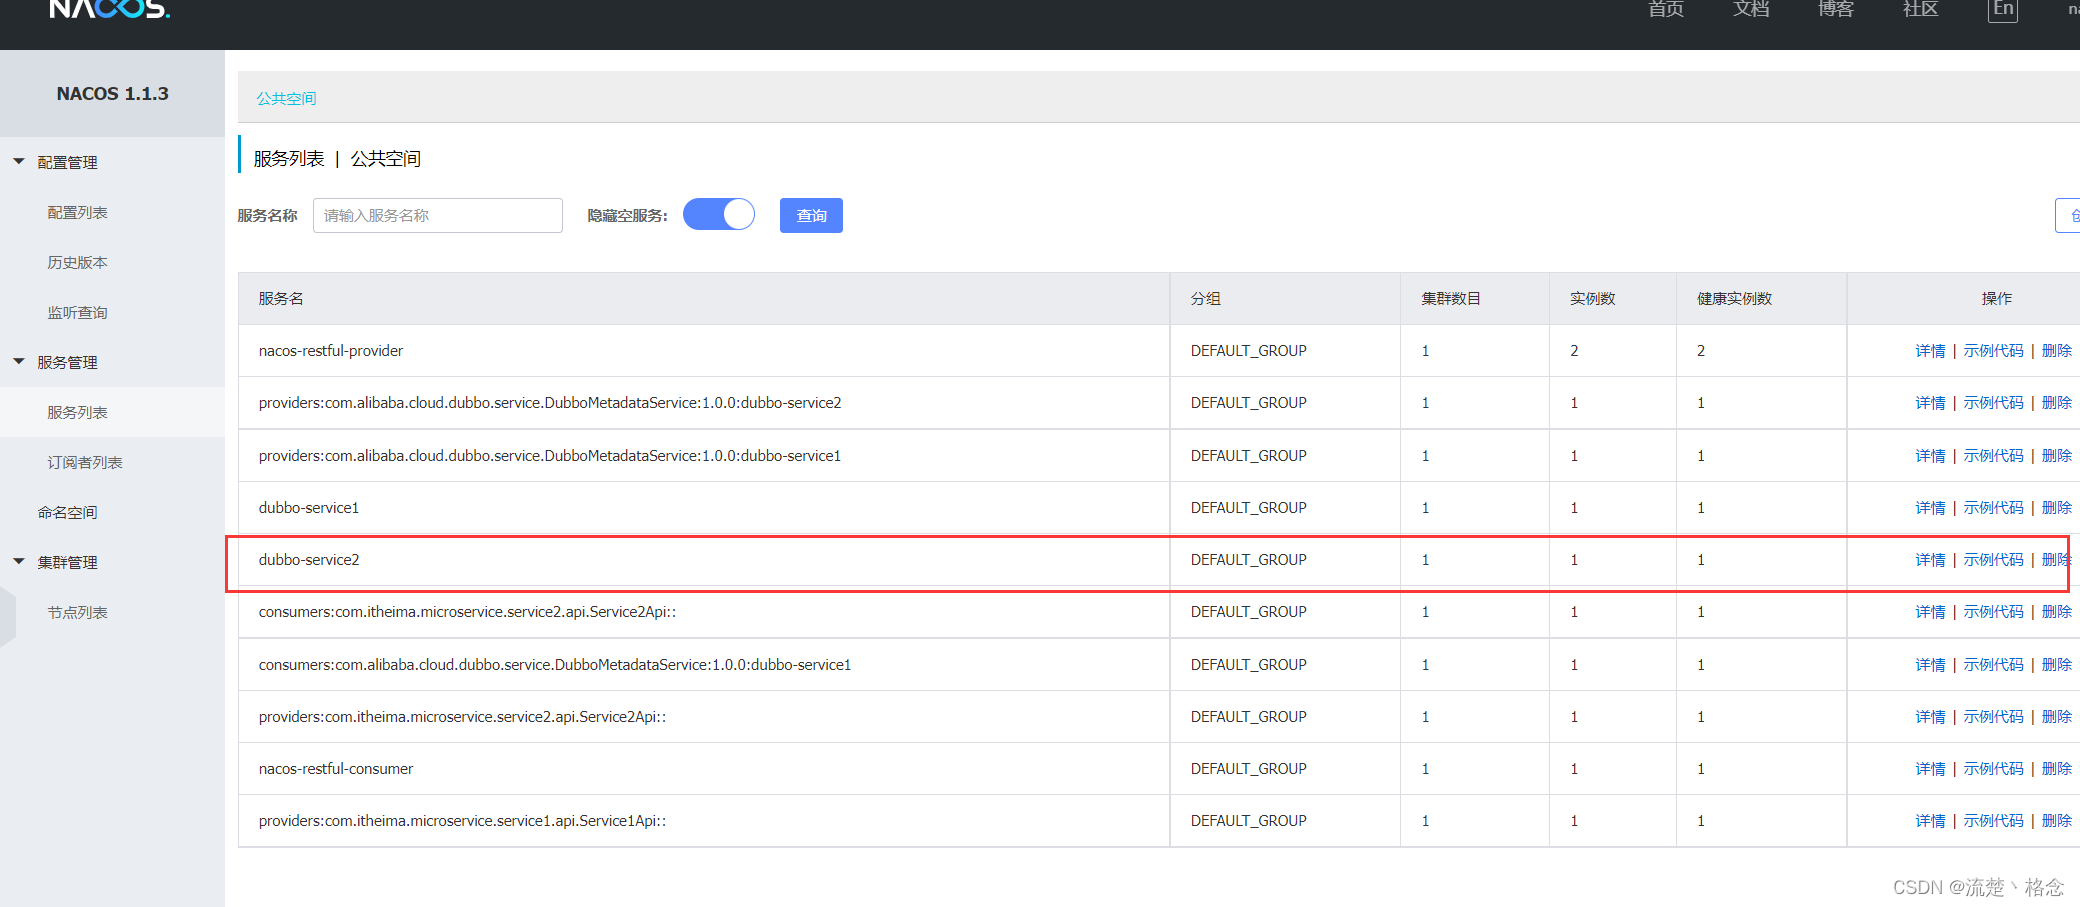Image resolution: width=2080 pixels, height=907 pixels.
Task: Click 删除 for providers Service2Api row
Action: (2057, 717)
